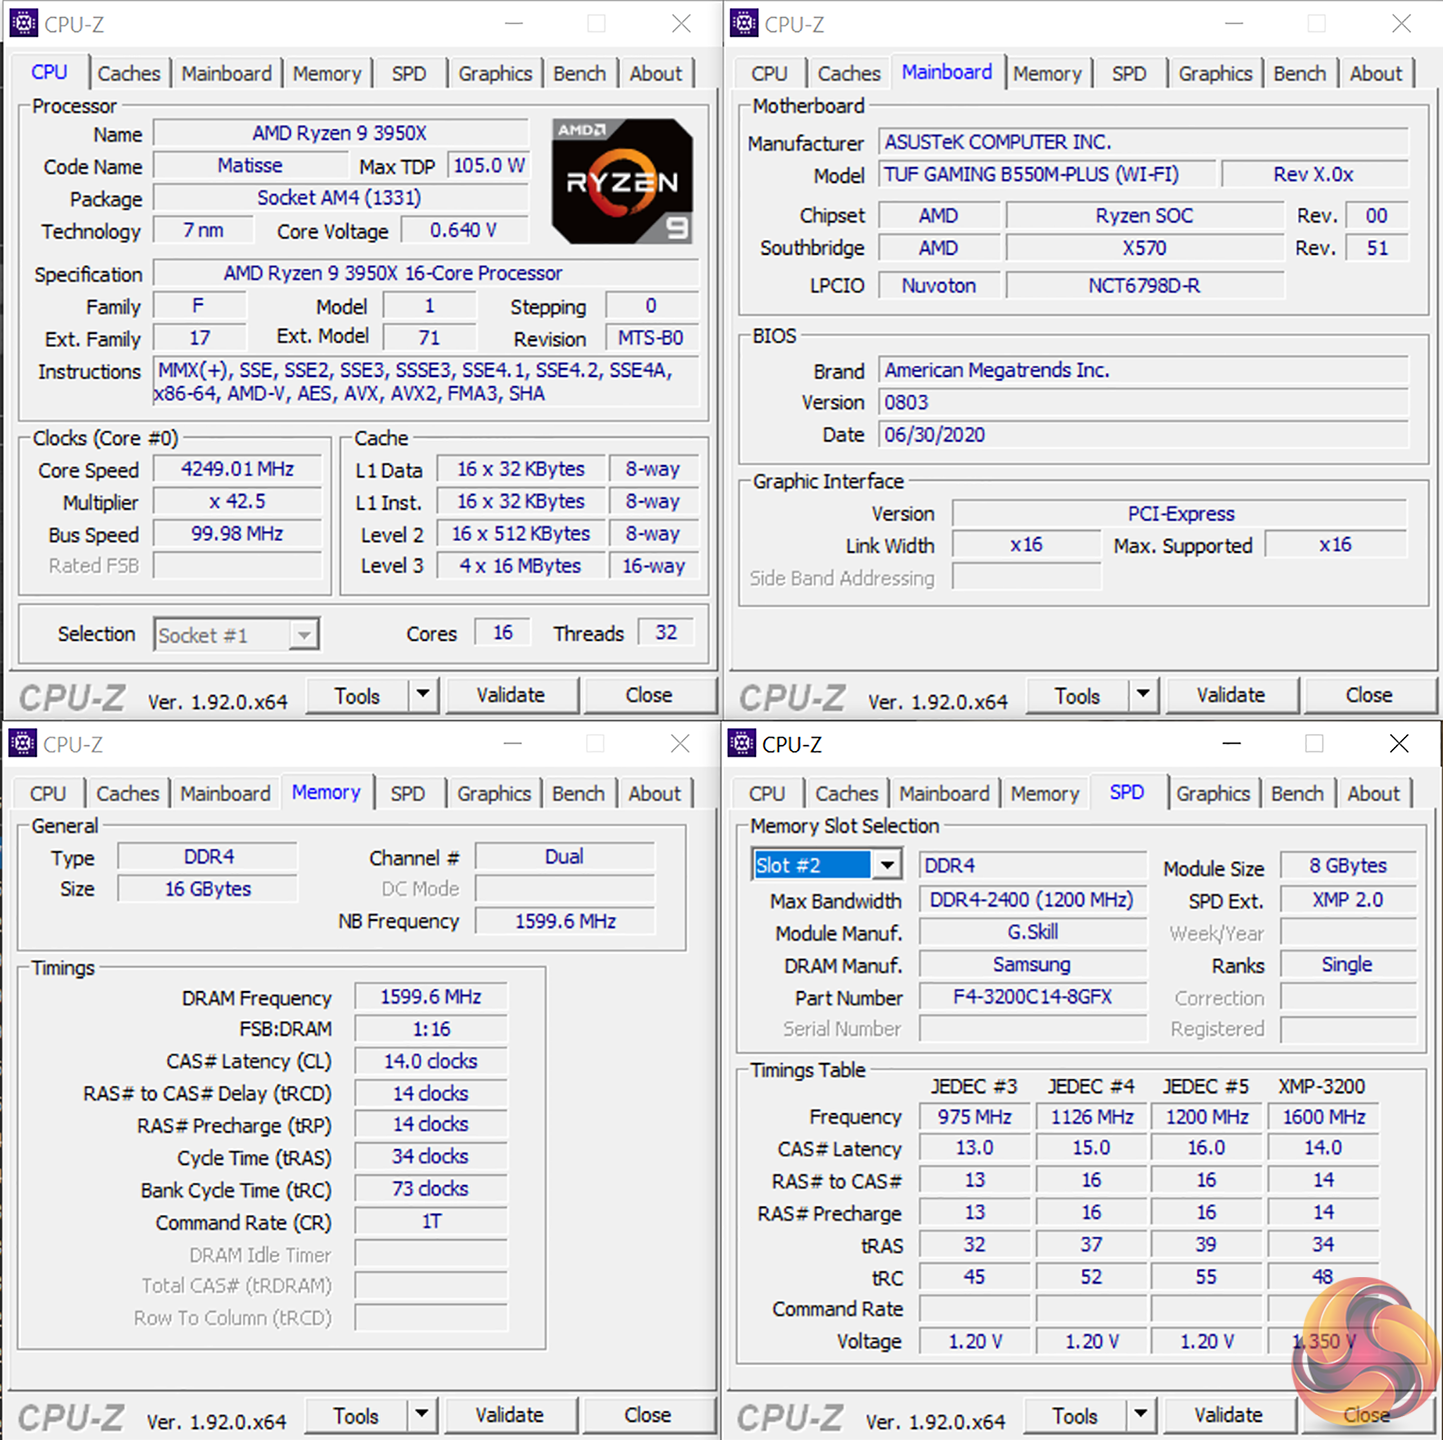
Task: Click Tools button in Memory window
Action: pos(356,1415)
